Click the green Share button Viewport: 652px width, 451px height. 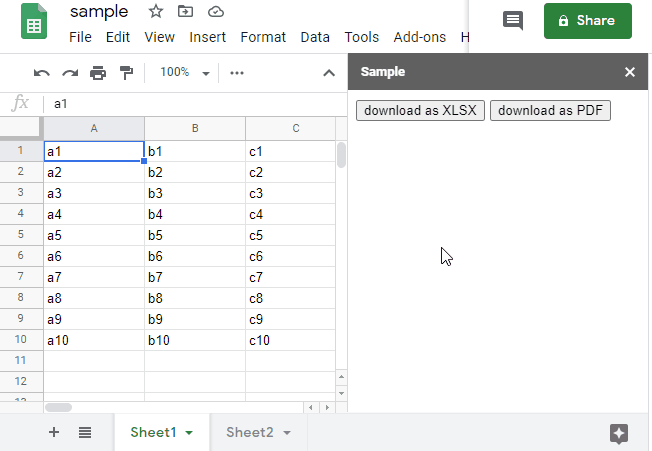588,21
